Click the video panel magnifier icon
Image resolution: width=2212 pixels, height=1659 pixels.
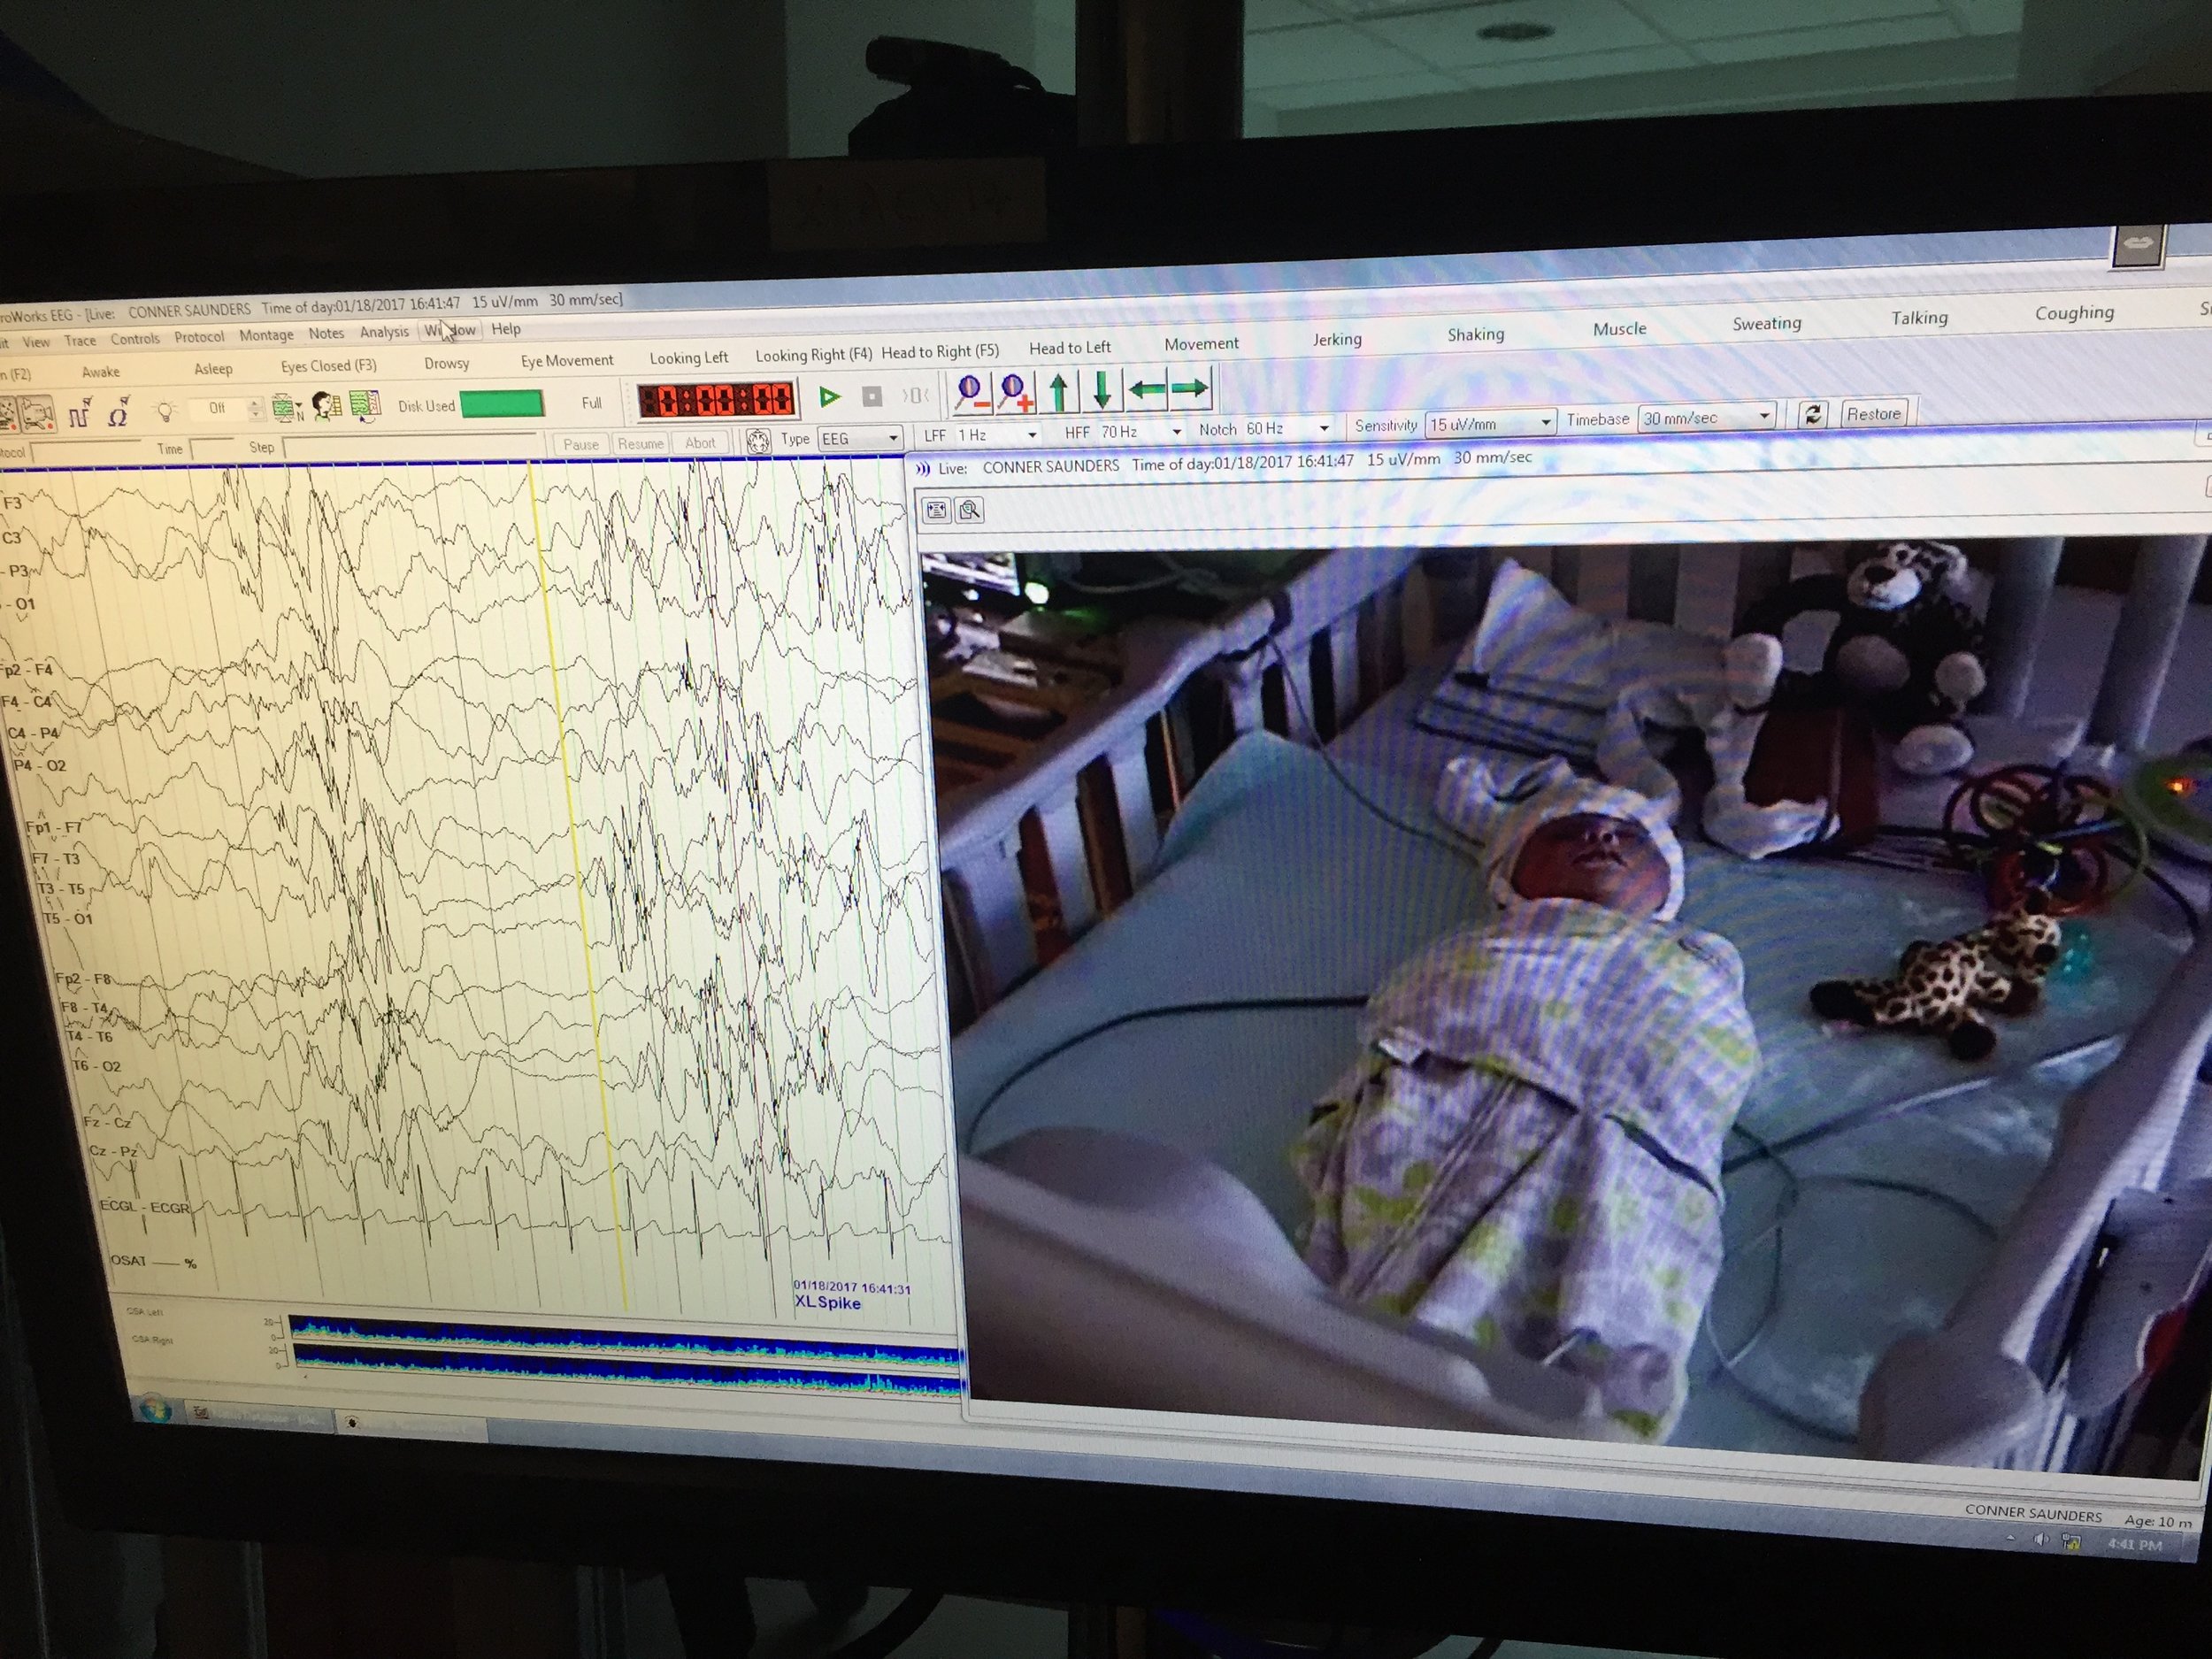[970, 511]
